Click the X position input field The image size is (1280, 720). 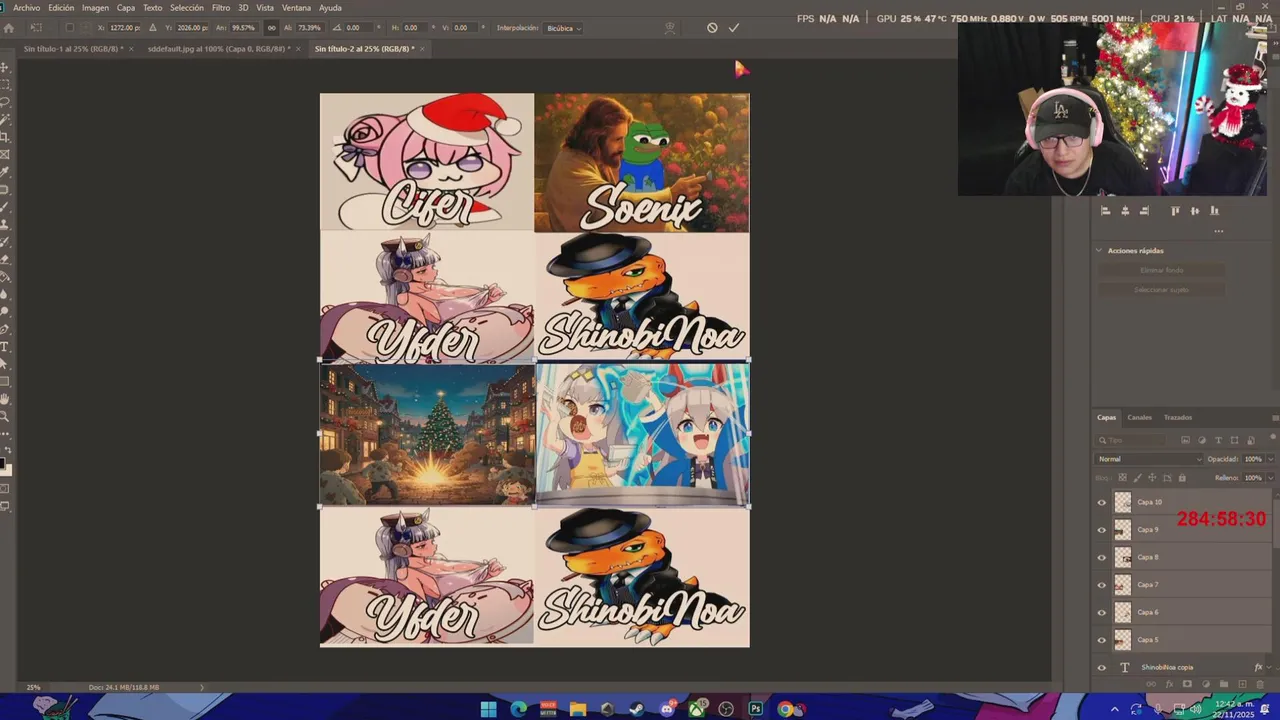(x=124, y=28)
